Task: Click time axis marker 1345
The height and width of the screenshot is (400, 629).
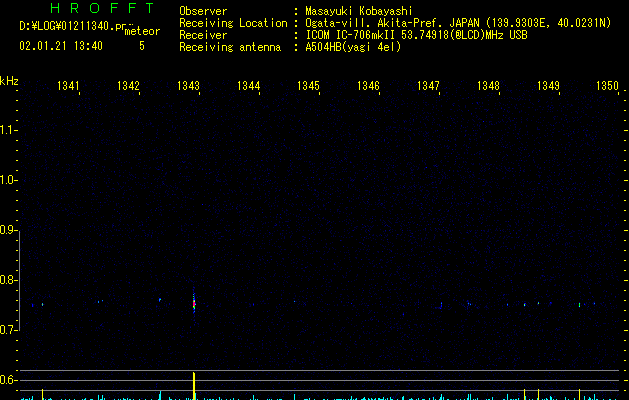Action: click(x=308, y=86)
